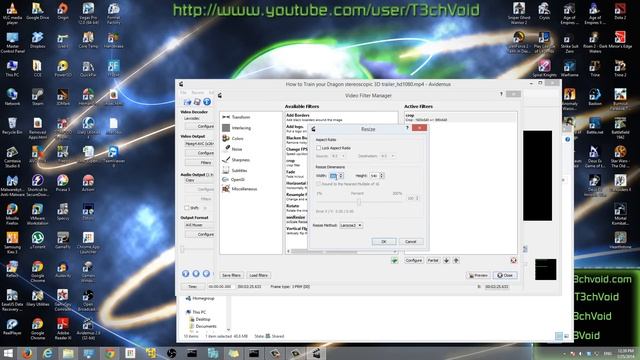Click Save filters button

231,276
